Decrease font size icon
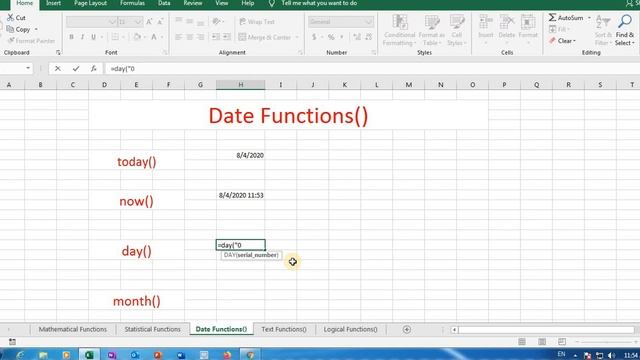 (160, 22)
